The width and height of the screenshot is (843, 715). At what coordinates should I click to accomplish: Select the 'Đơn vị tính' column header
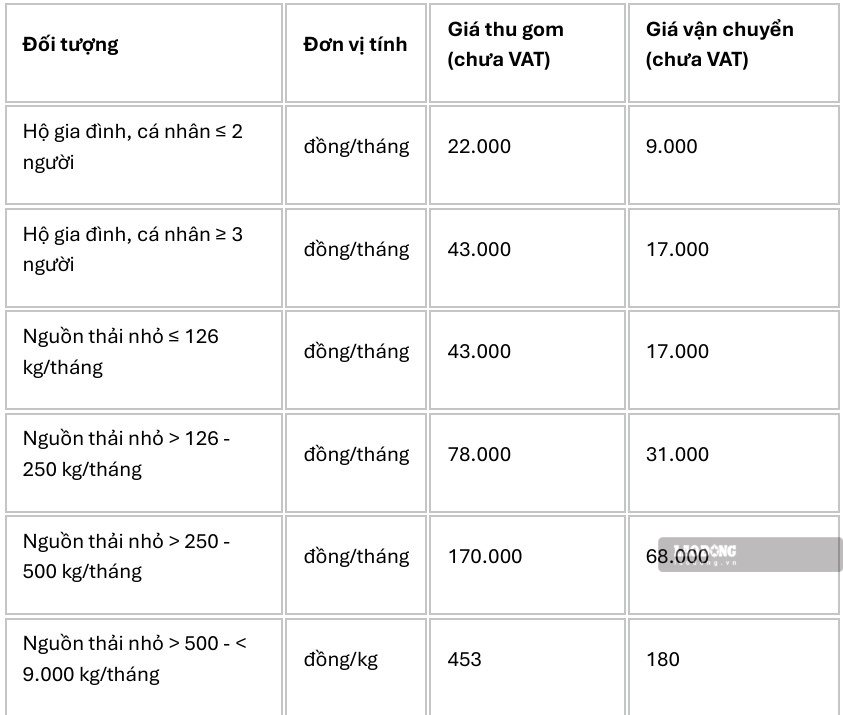[355, 44]
